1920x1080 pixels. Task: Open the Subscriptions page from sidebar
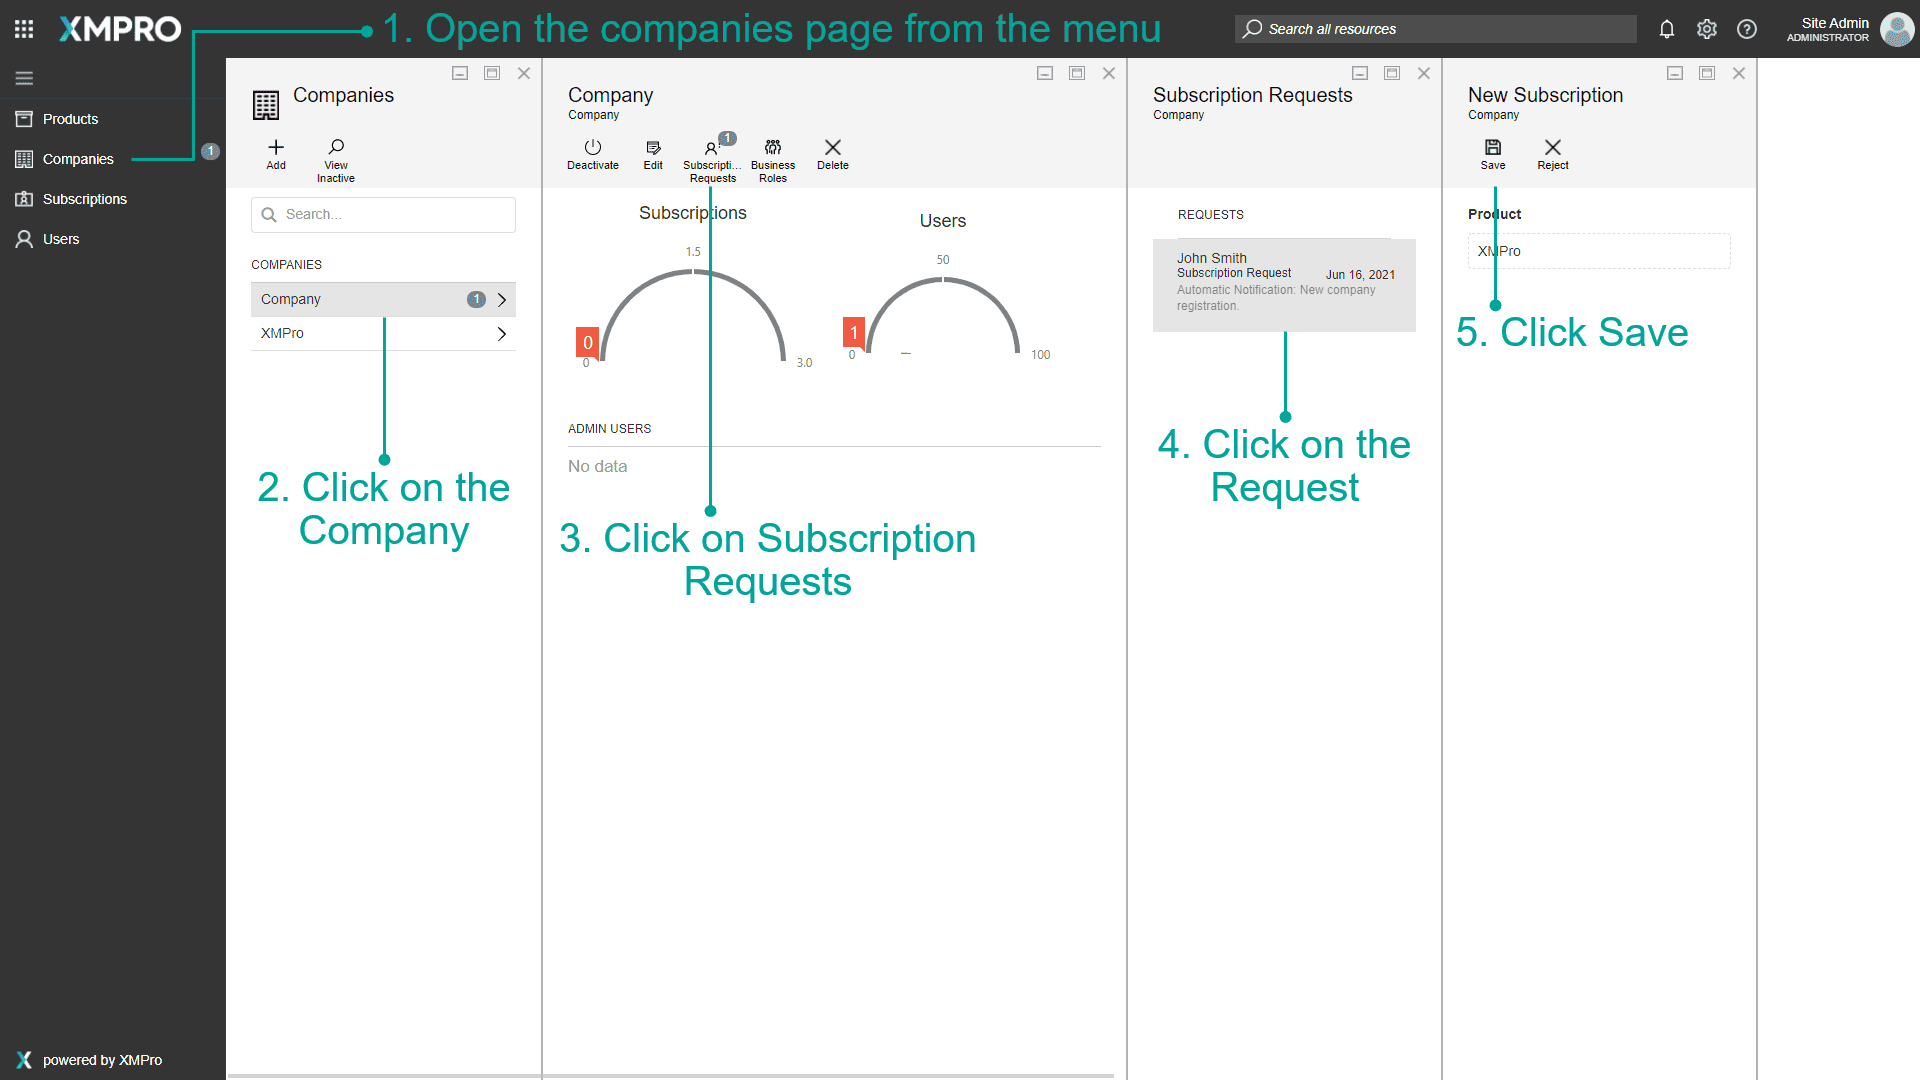coord(83,199)
